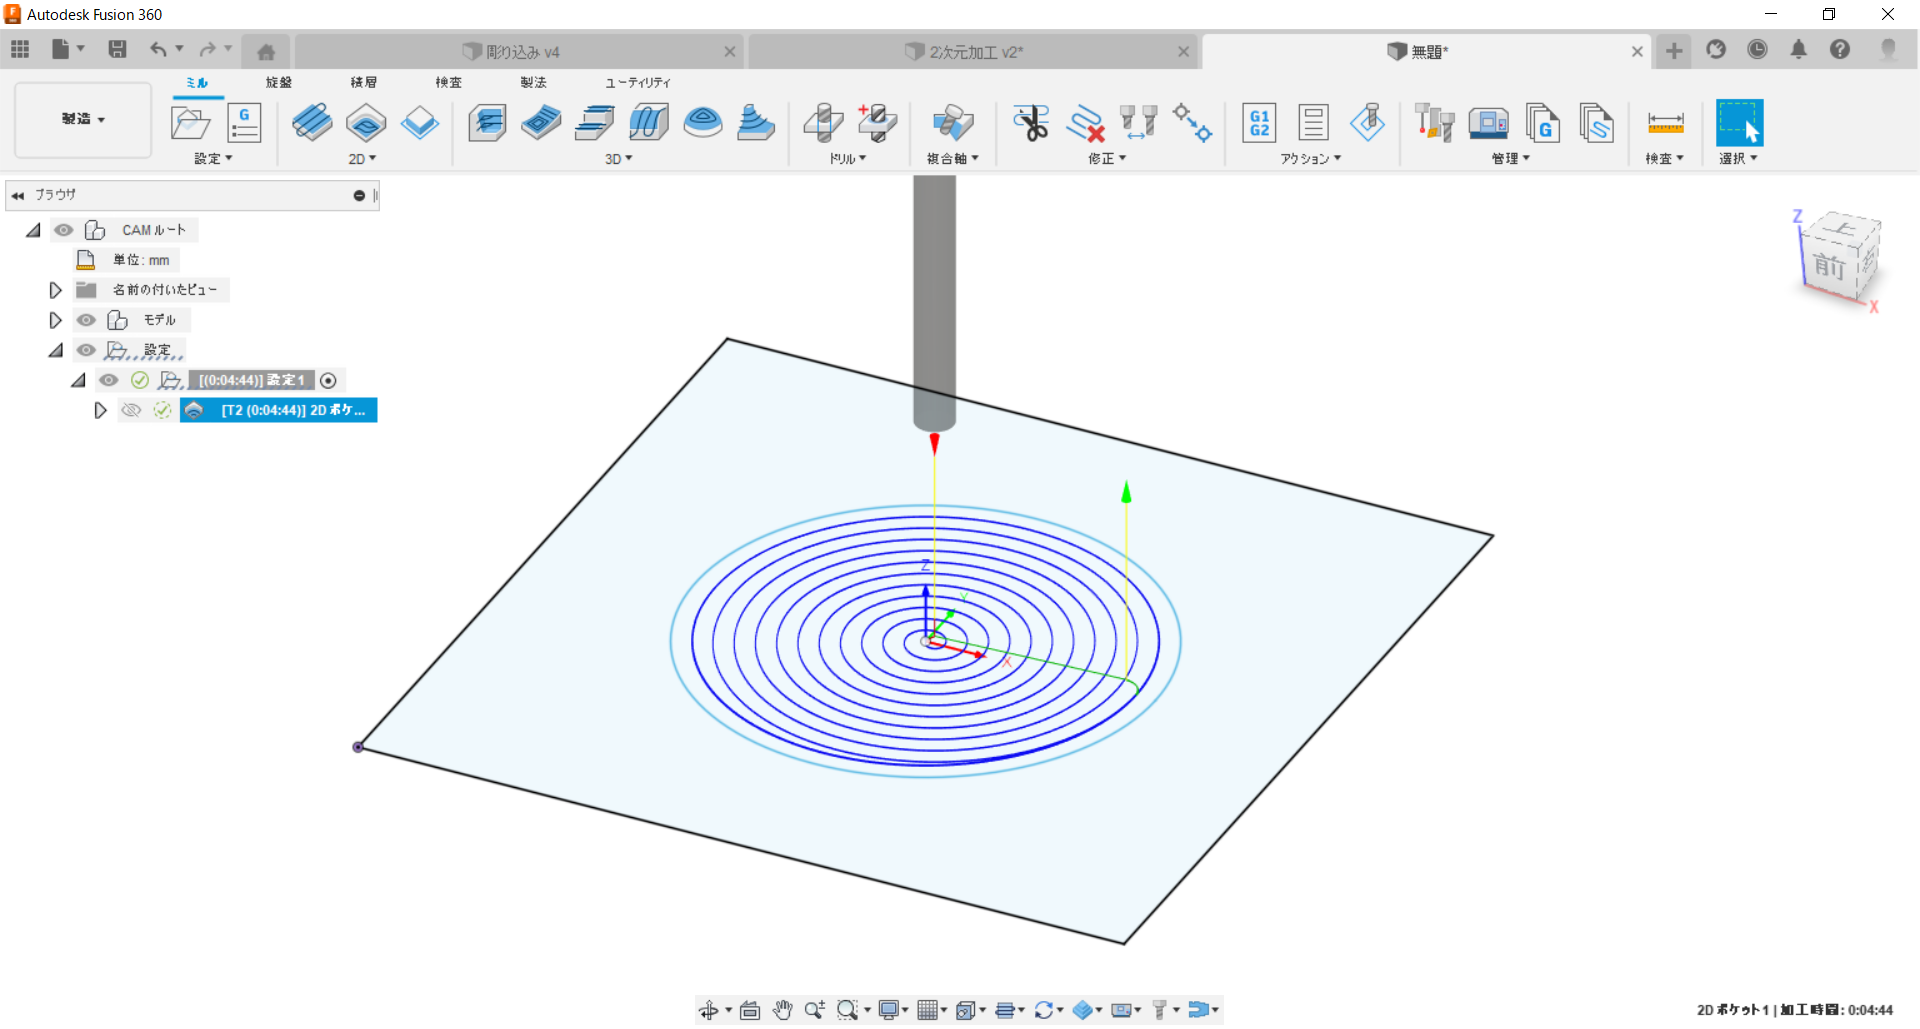Click the 単位: mm units item
The width and height of the screenshot is (1920, 1029).
[x=140, y=260]
